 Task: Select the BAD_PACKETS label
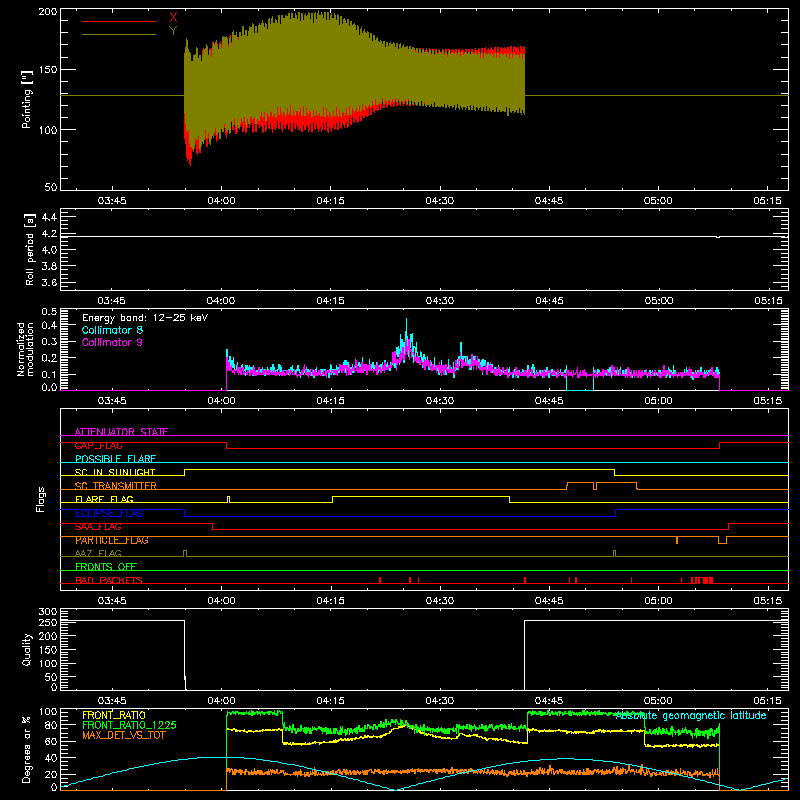tap(109, 580)
